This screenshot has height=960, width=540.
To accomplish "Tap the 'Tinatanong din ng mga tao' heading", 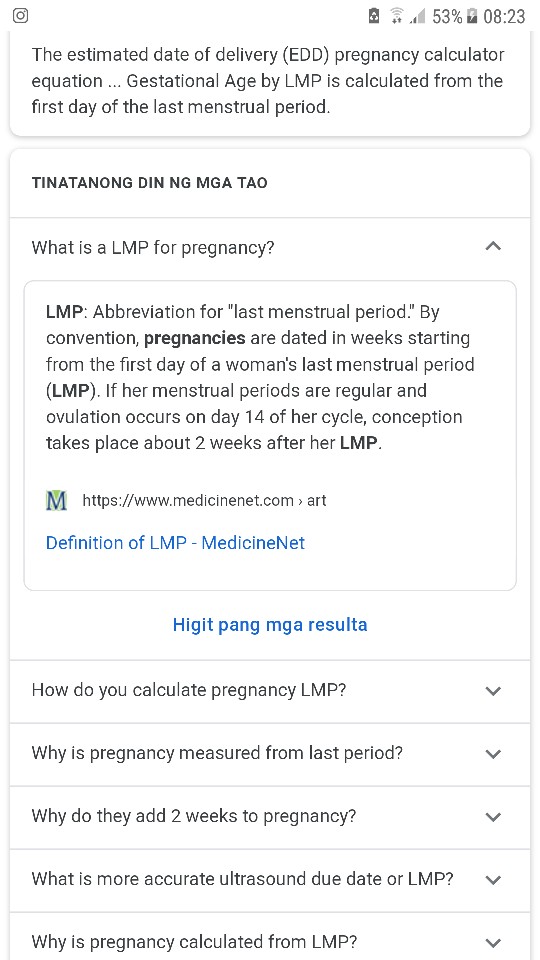I will 149,182.
